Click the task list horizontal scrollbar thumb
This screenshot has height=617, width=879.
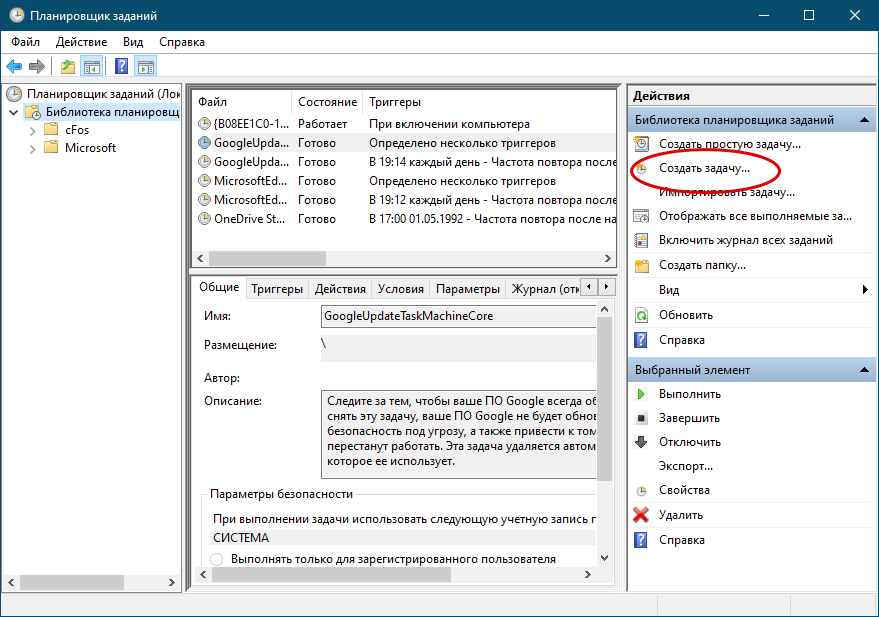point(267,258)
